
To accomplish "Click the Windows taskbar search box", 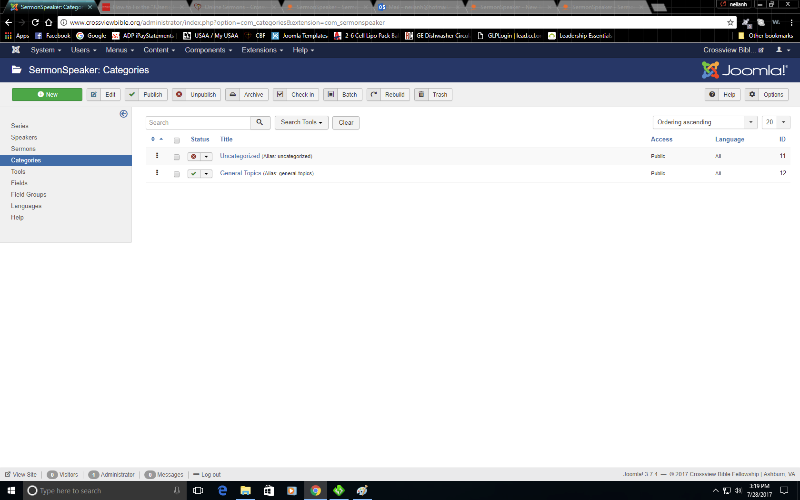I will tap(104, 490).
